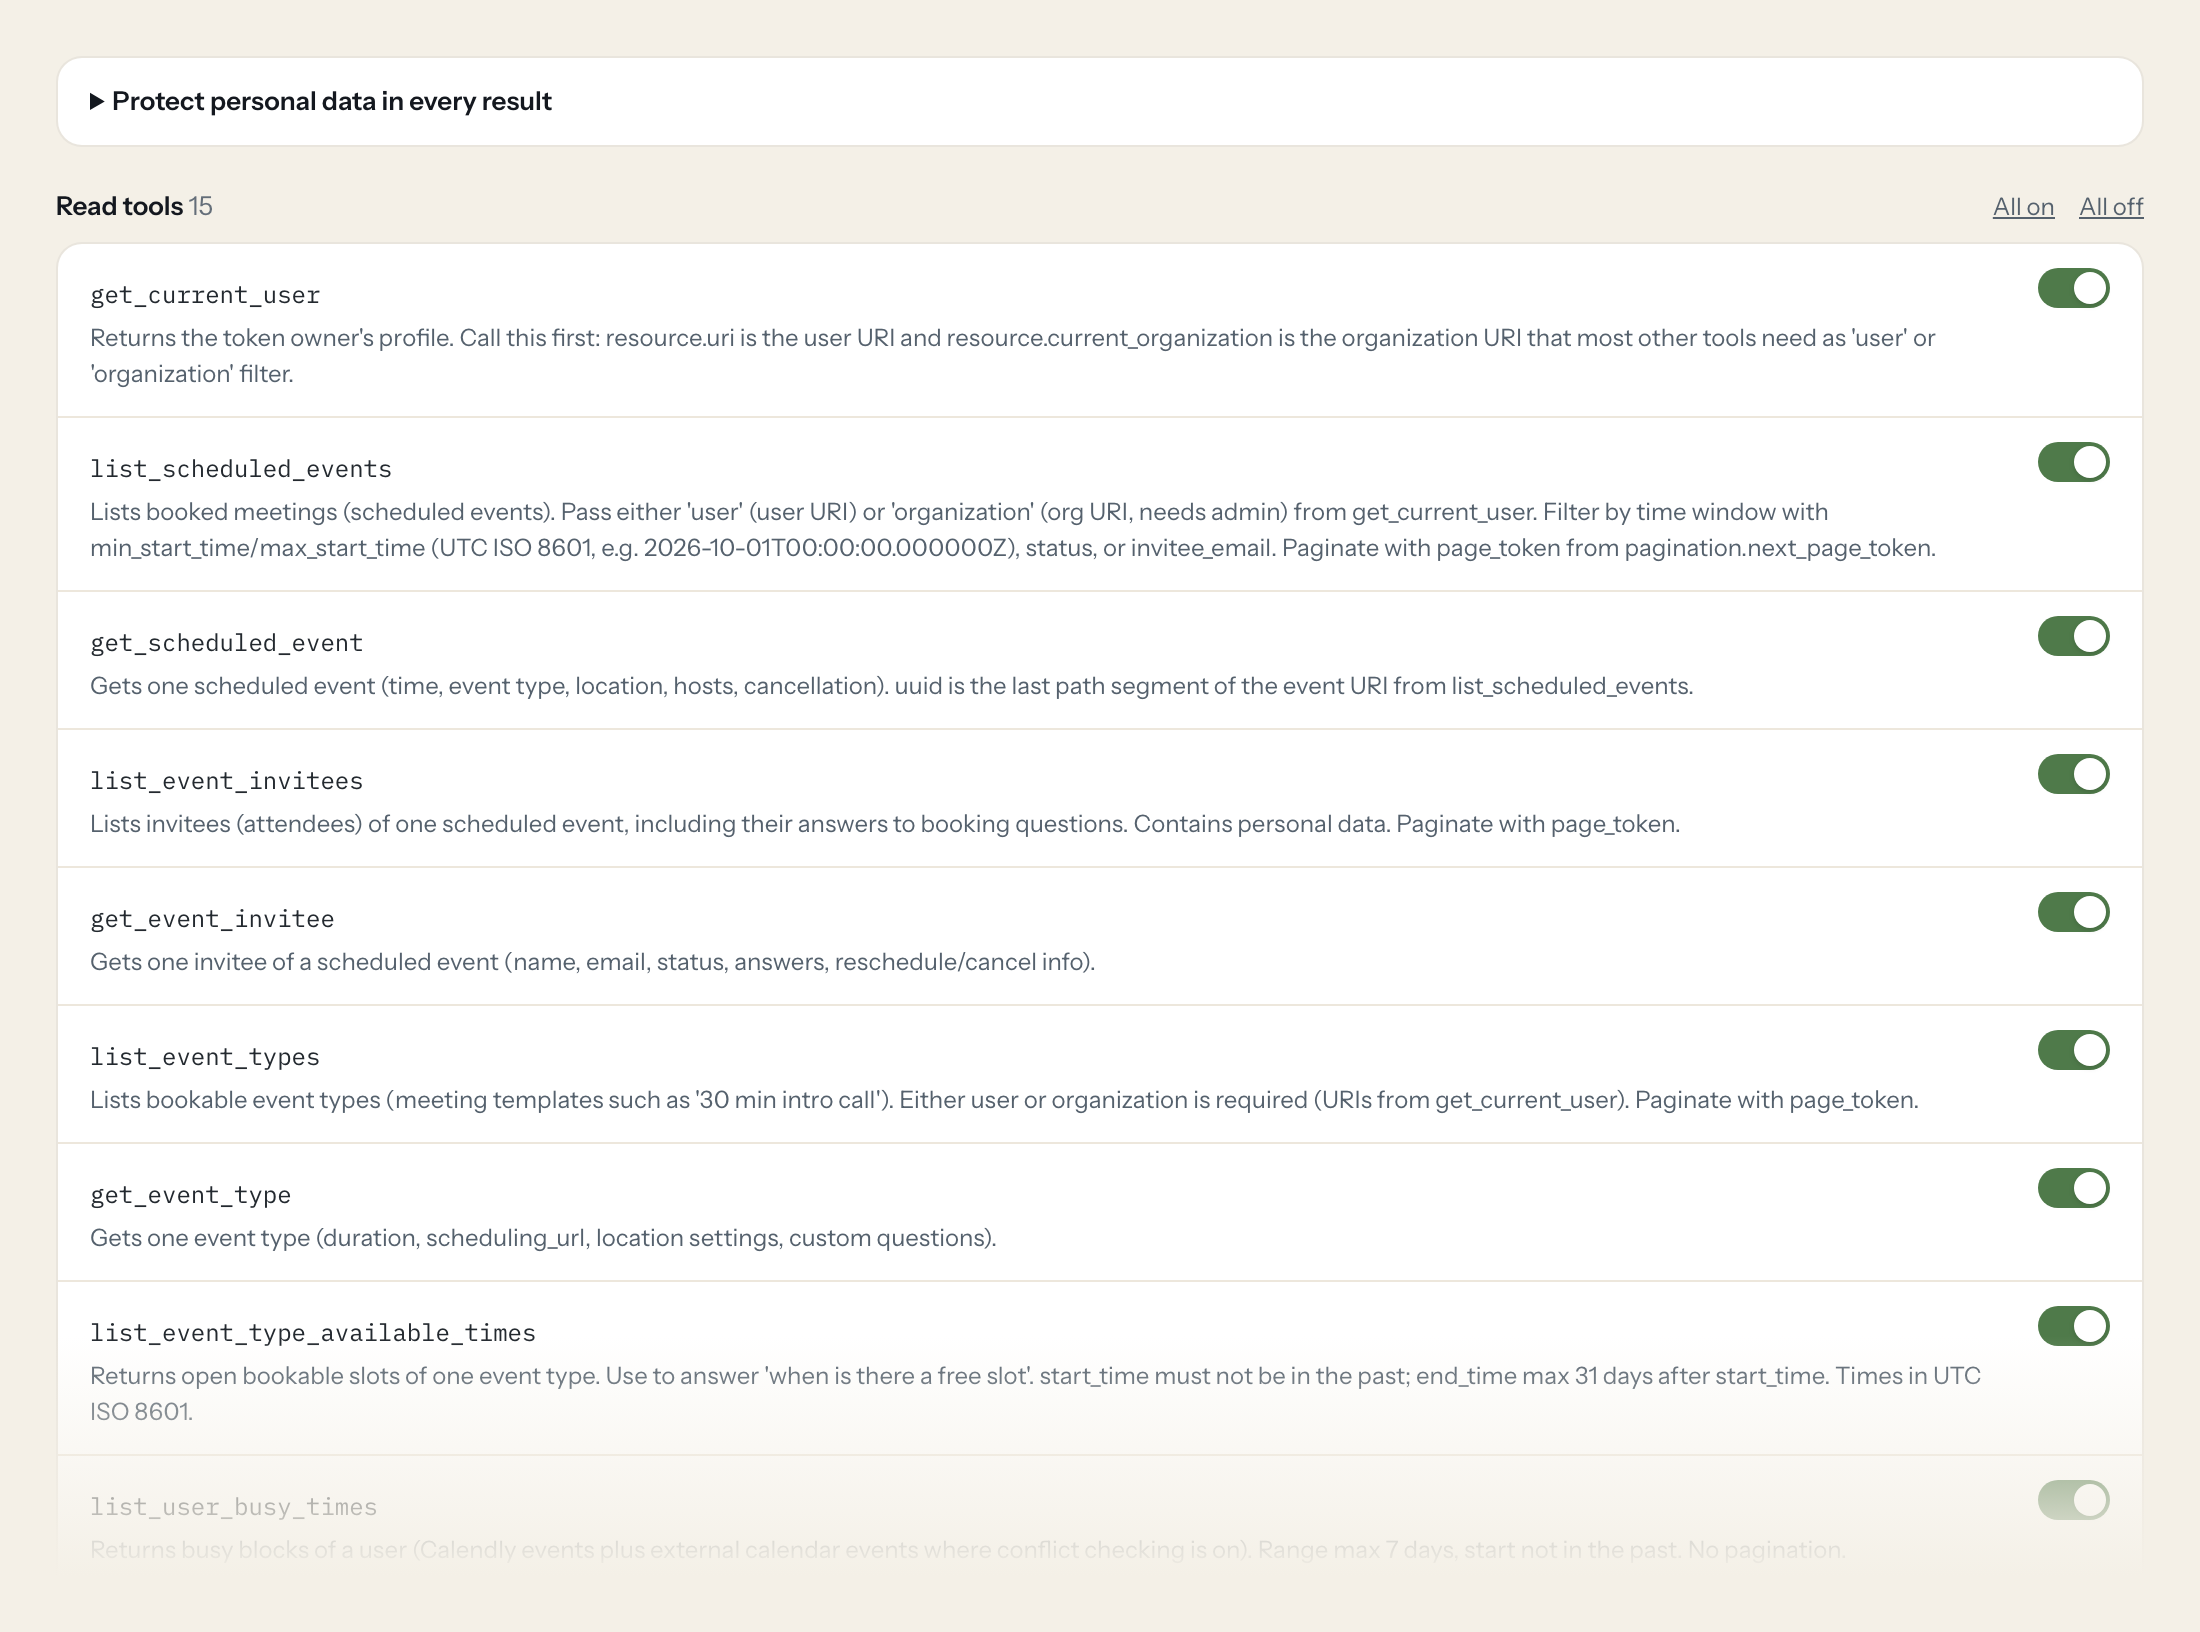Toggle the list_user_busy_times switch

point(2073,1500)
